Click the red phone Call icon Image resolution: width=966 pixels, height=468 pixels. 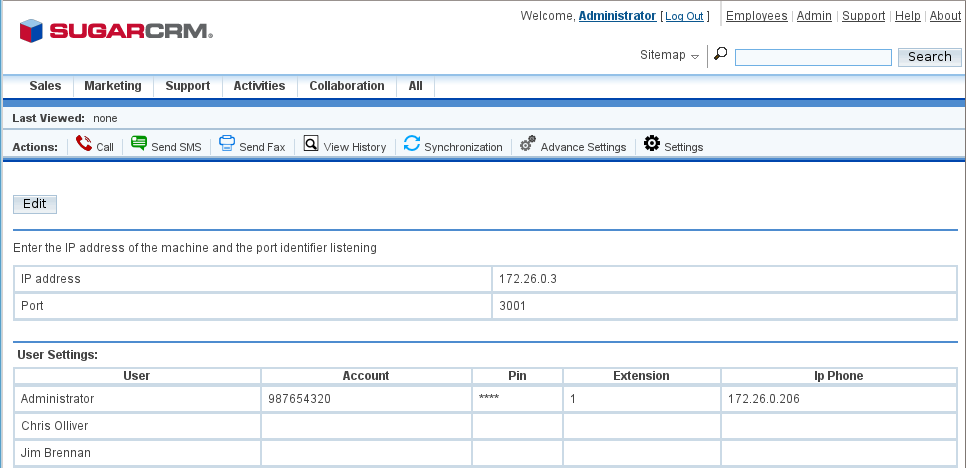pos(84,145)
